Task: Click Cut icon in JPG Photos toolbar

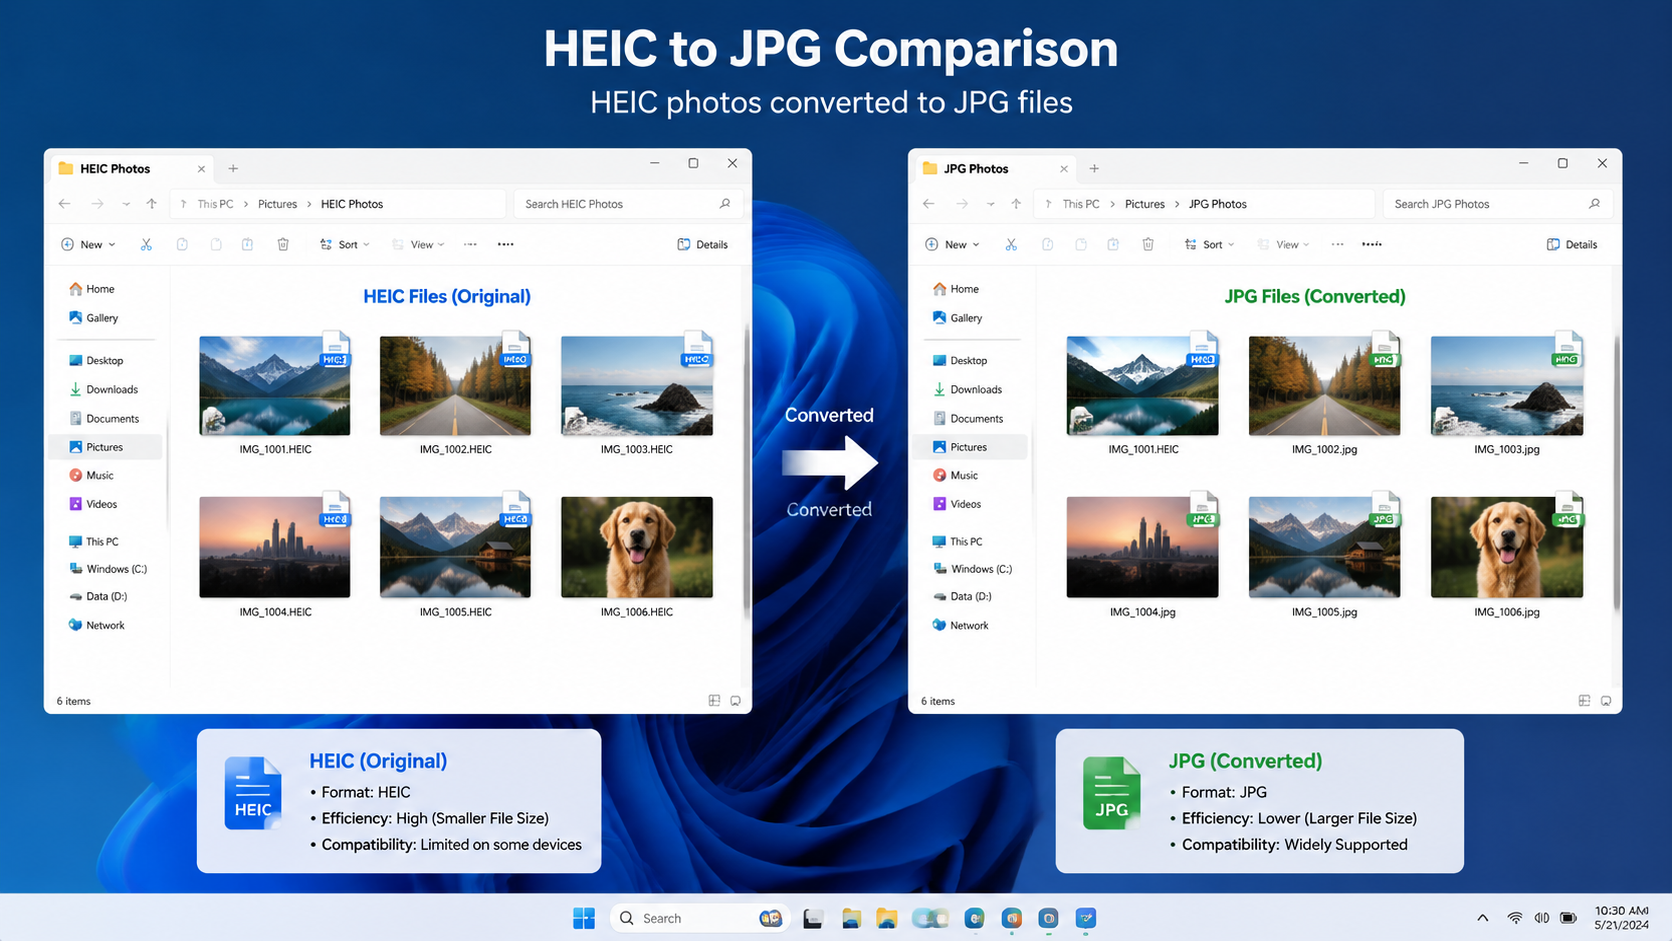Action: click(1011, 244)
